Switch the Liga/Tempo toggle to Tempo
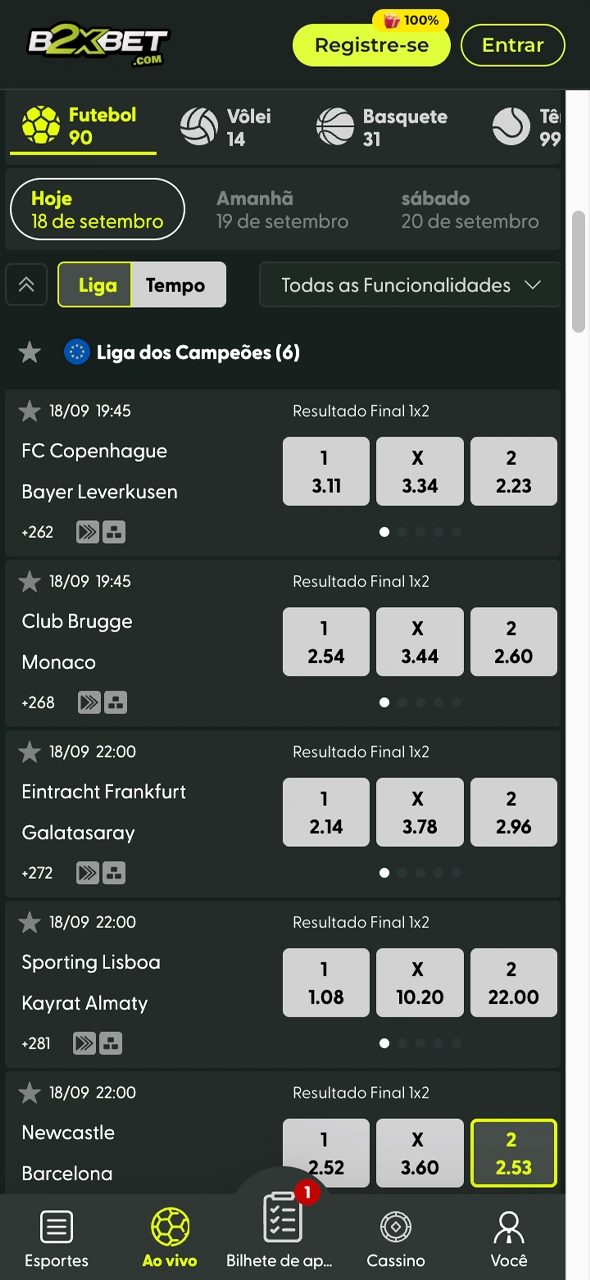Viewport: 590px width, 1280px height. tap(176, 285)
